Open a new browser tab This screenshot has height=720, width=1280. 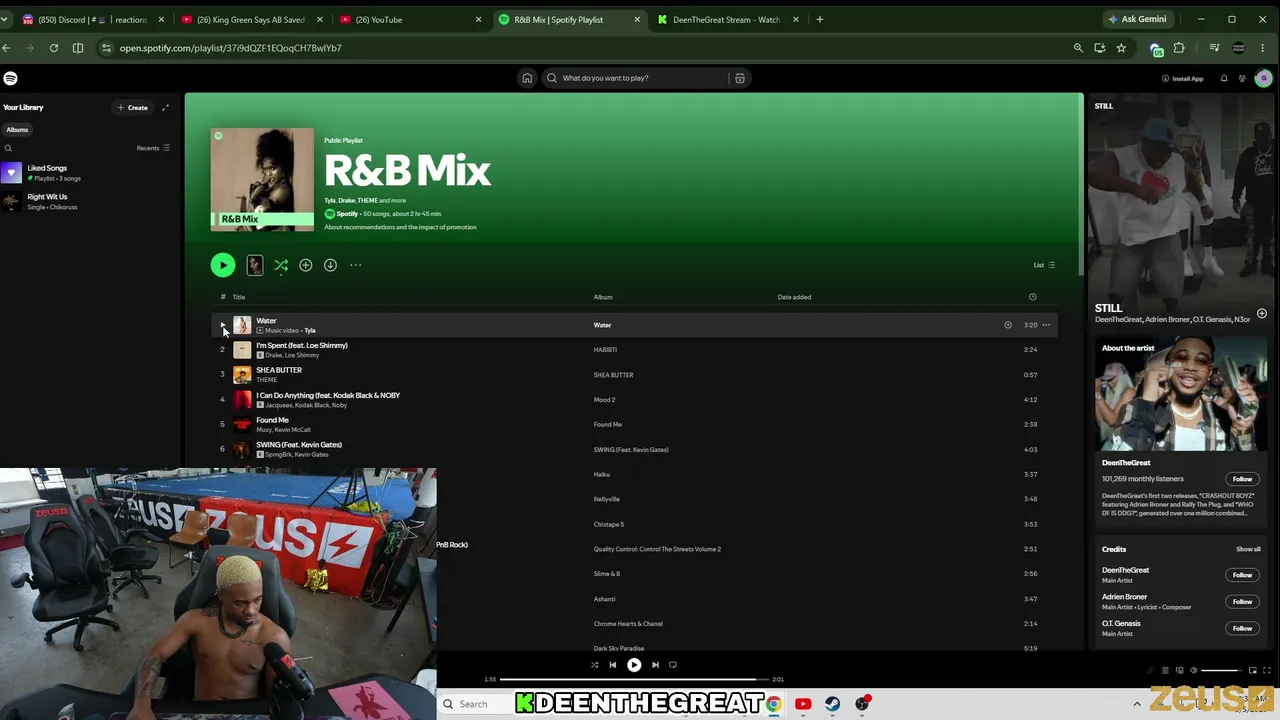(x=820, y=19)
